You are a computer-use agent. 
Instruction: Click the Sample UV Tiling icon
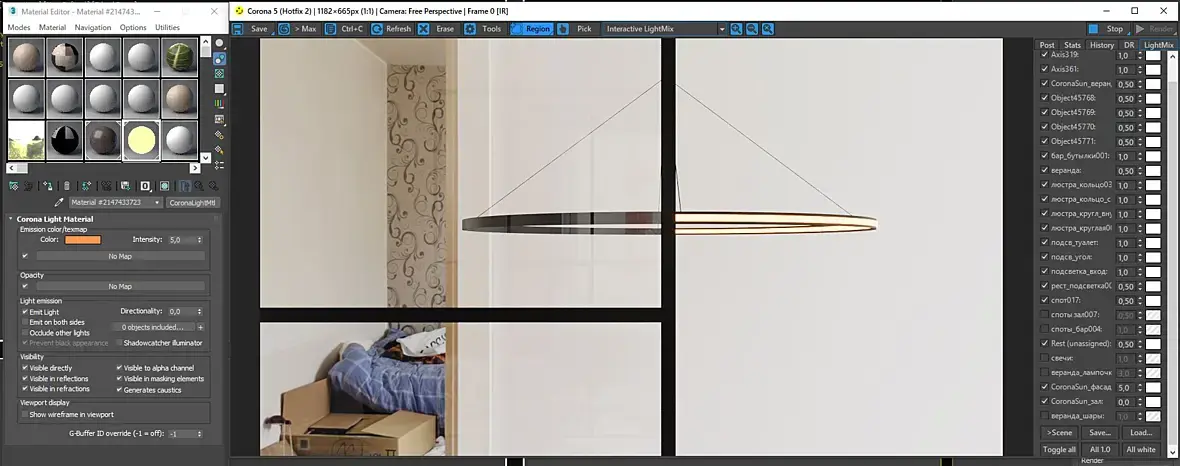(219, 89)
